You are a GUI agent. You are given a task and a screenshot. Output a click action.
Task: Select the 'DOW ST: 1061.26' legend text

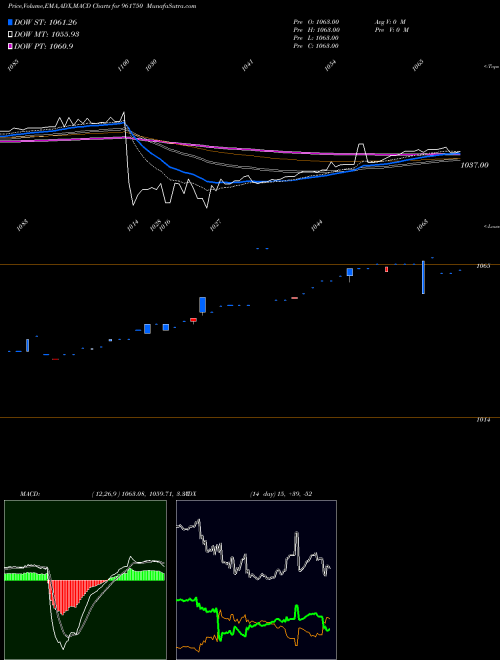(45, 22)
